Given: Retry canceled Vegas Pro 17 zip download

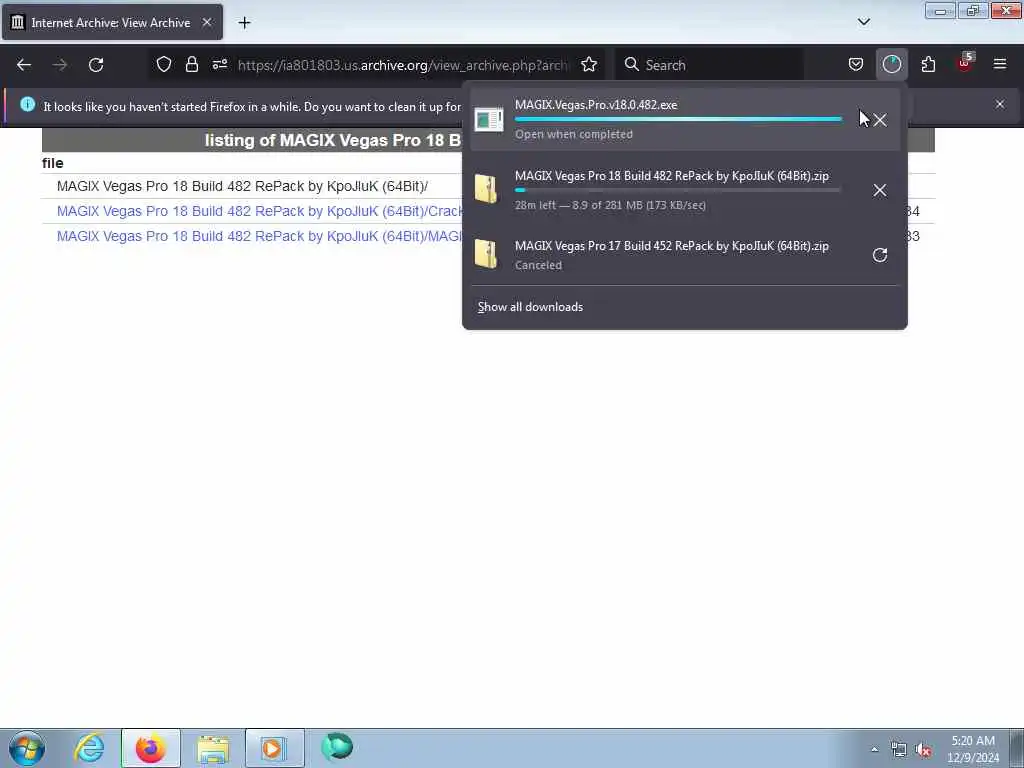Looking at the screenshot, I should [880, 255].
